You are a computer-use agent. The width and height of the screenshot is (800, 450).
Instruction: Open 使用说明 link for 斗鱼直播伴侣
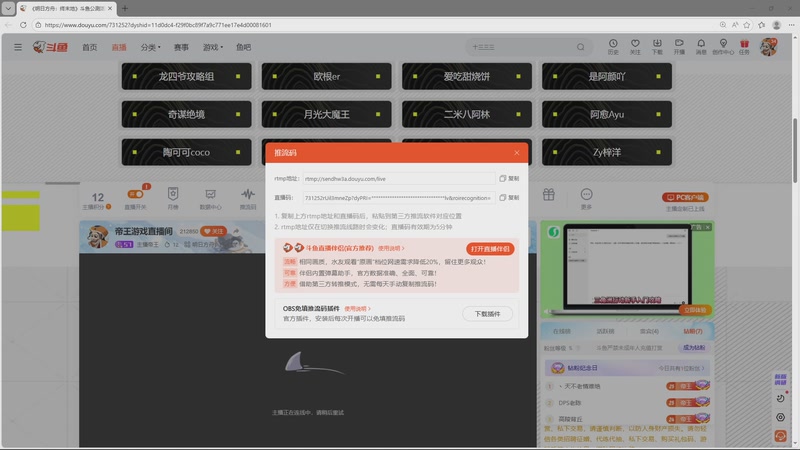pos(391,248)
